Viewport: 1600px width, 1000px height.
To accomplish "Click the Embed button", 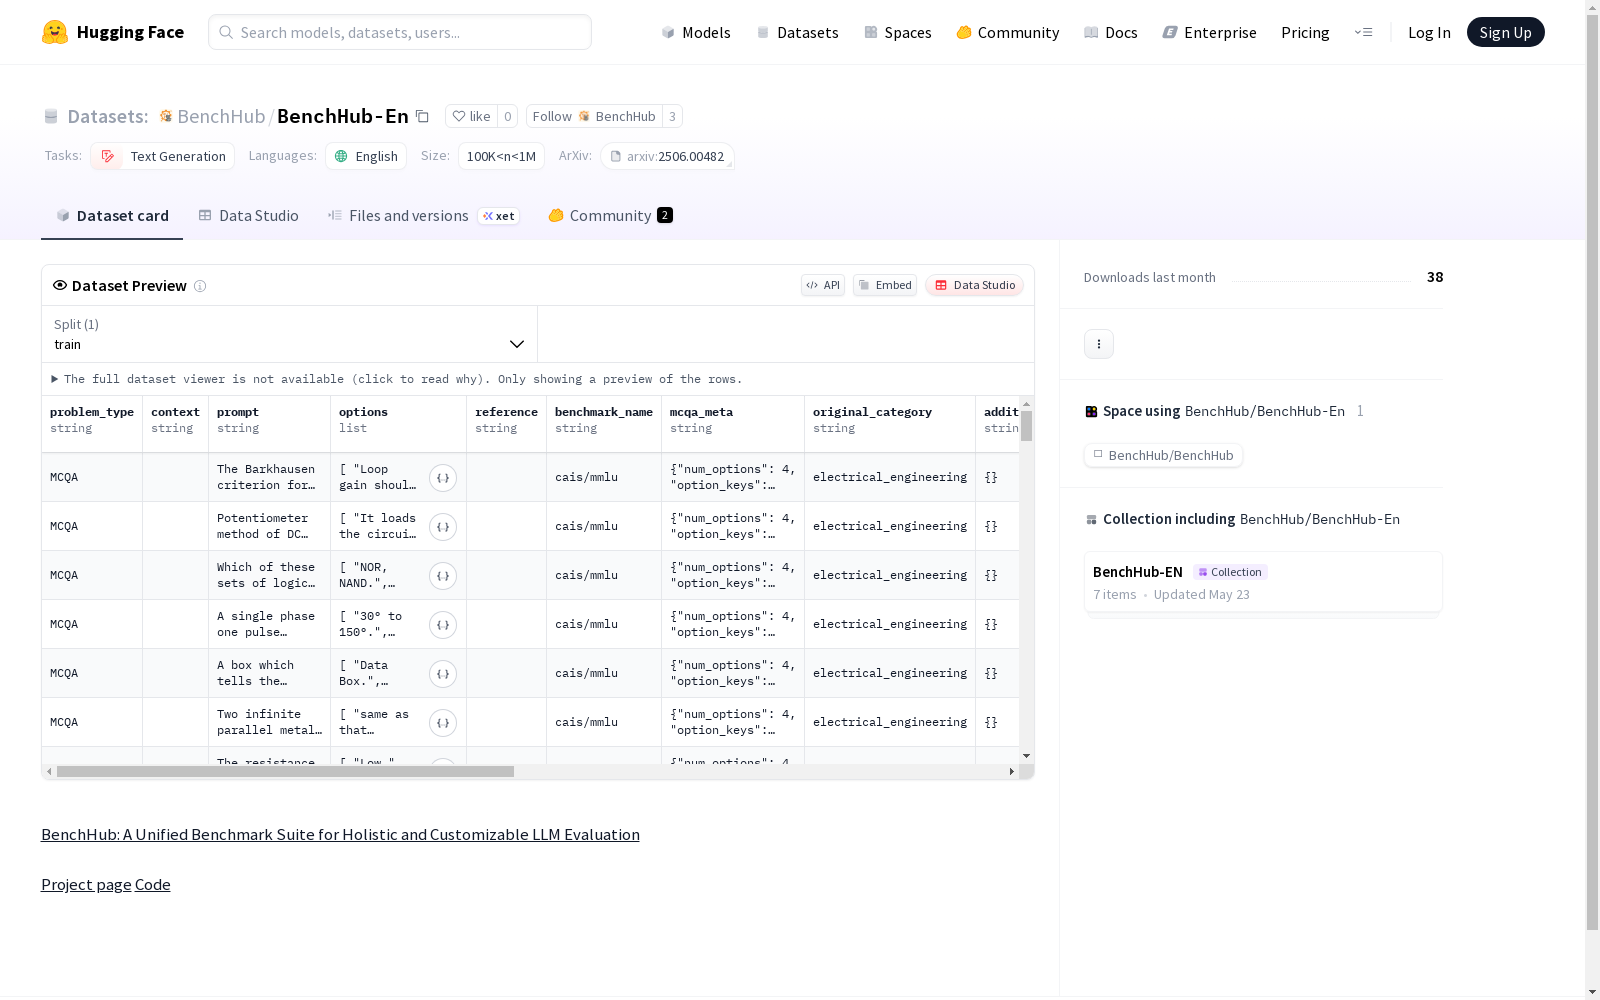I will 885,285.
